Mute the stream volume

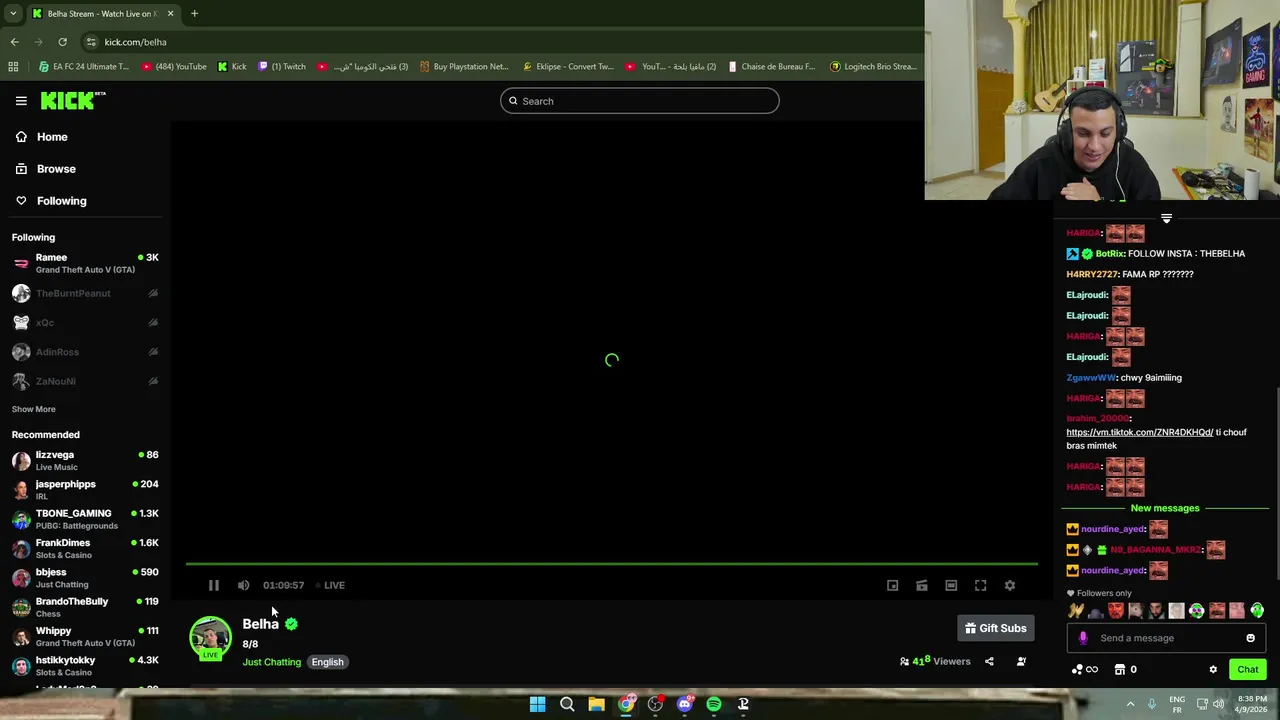pyautogui.click(x=243, y=585)
